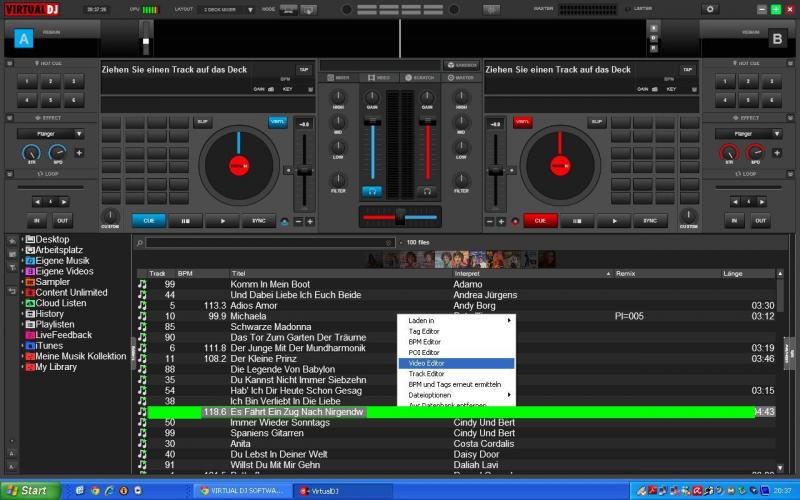Click the TAP button on right deck
The height and width of the screenshot is (500, 800).
click(687, 70)
